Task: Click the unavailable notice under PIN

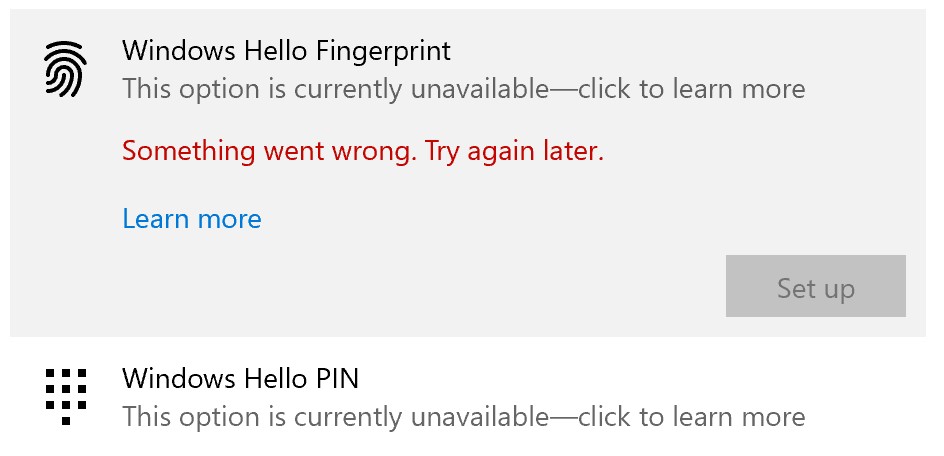Action: coord(464,416)
